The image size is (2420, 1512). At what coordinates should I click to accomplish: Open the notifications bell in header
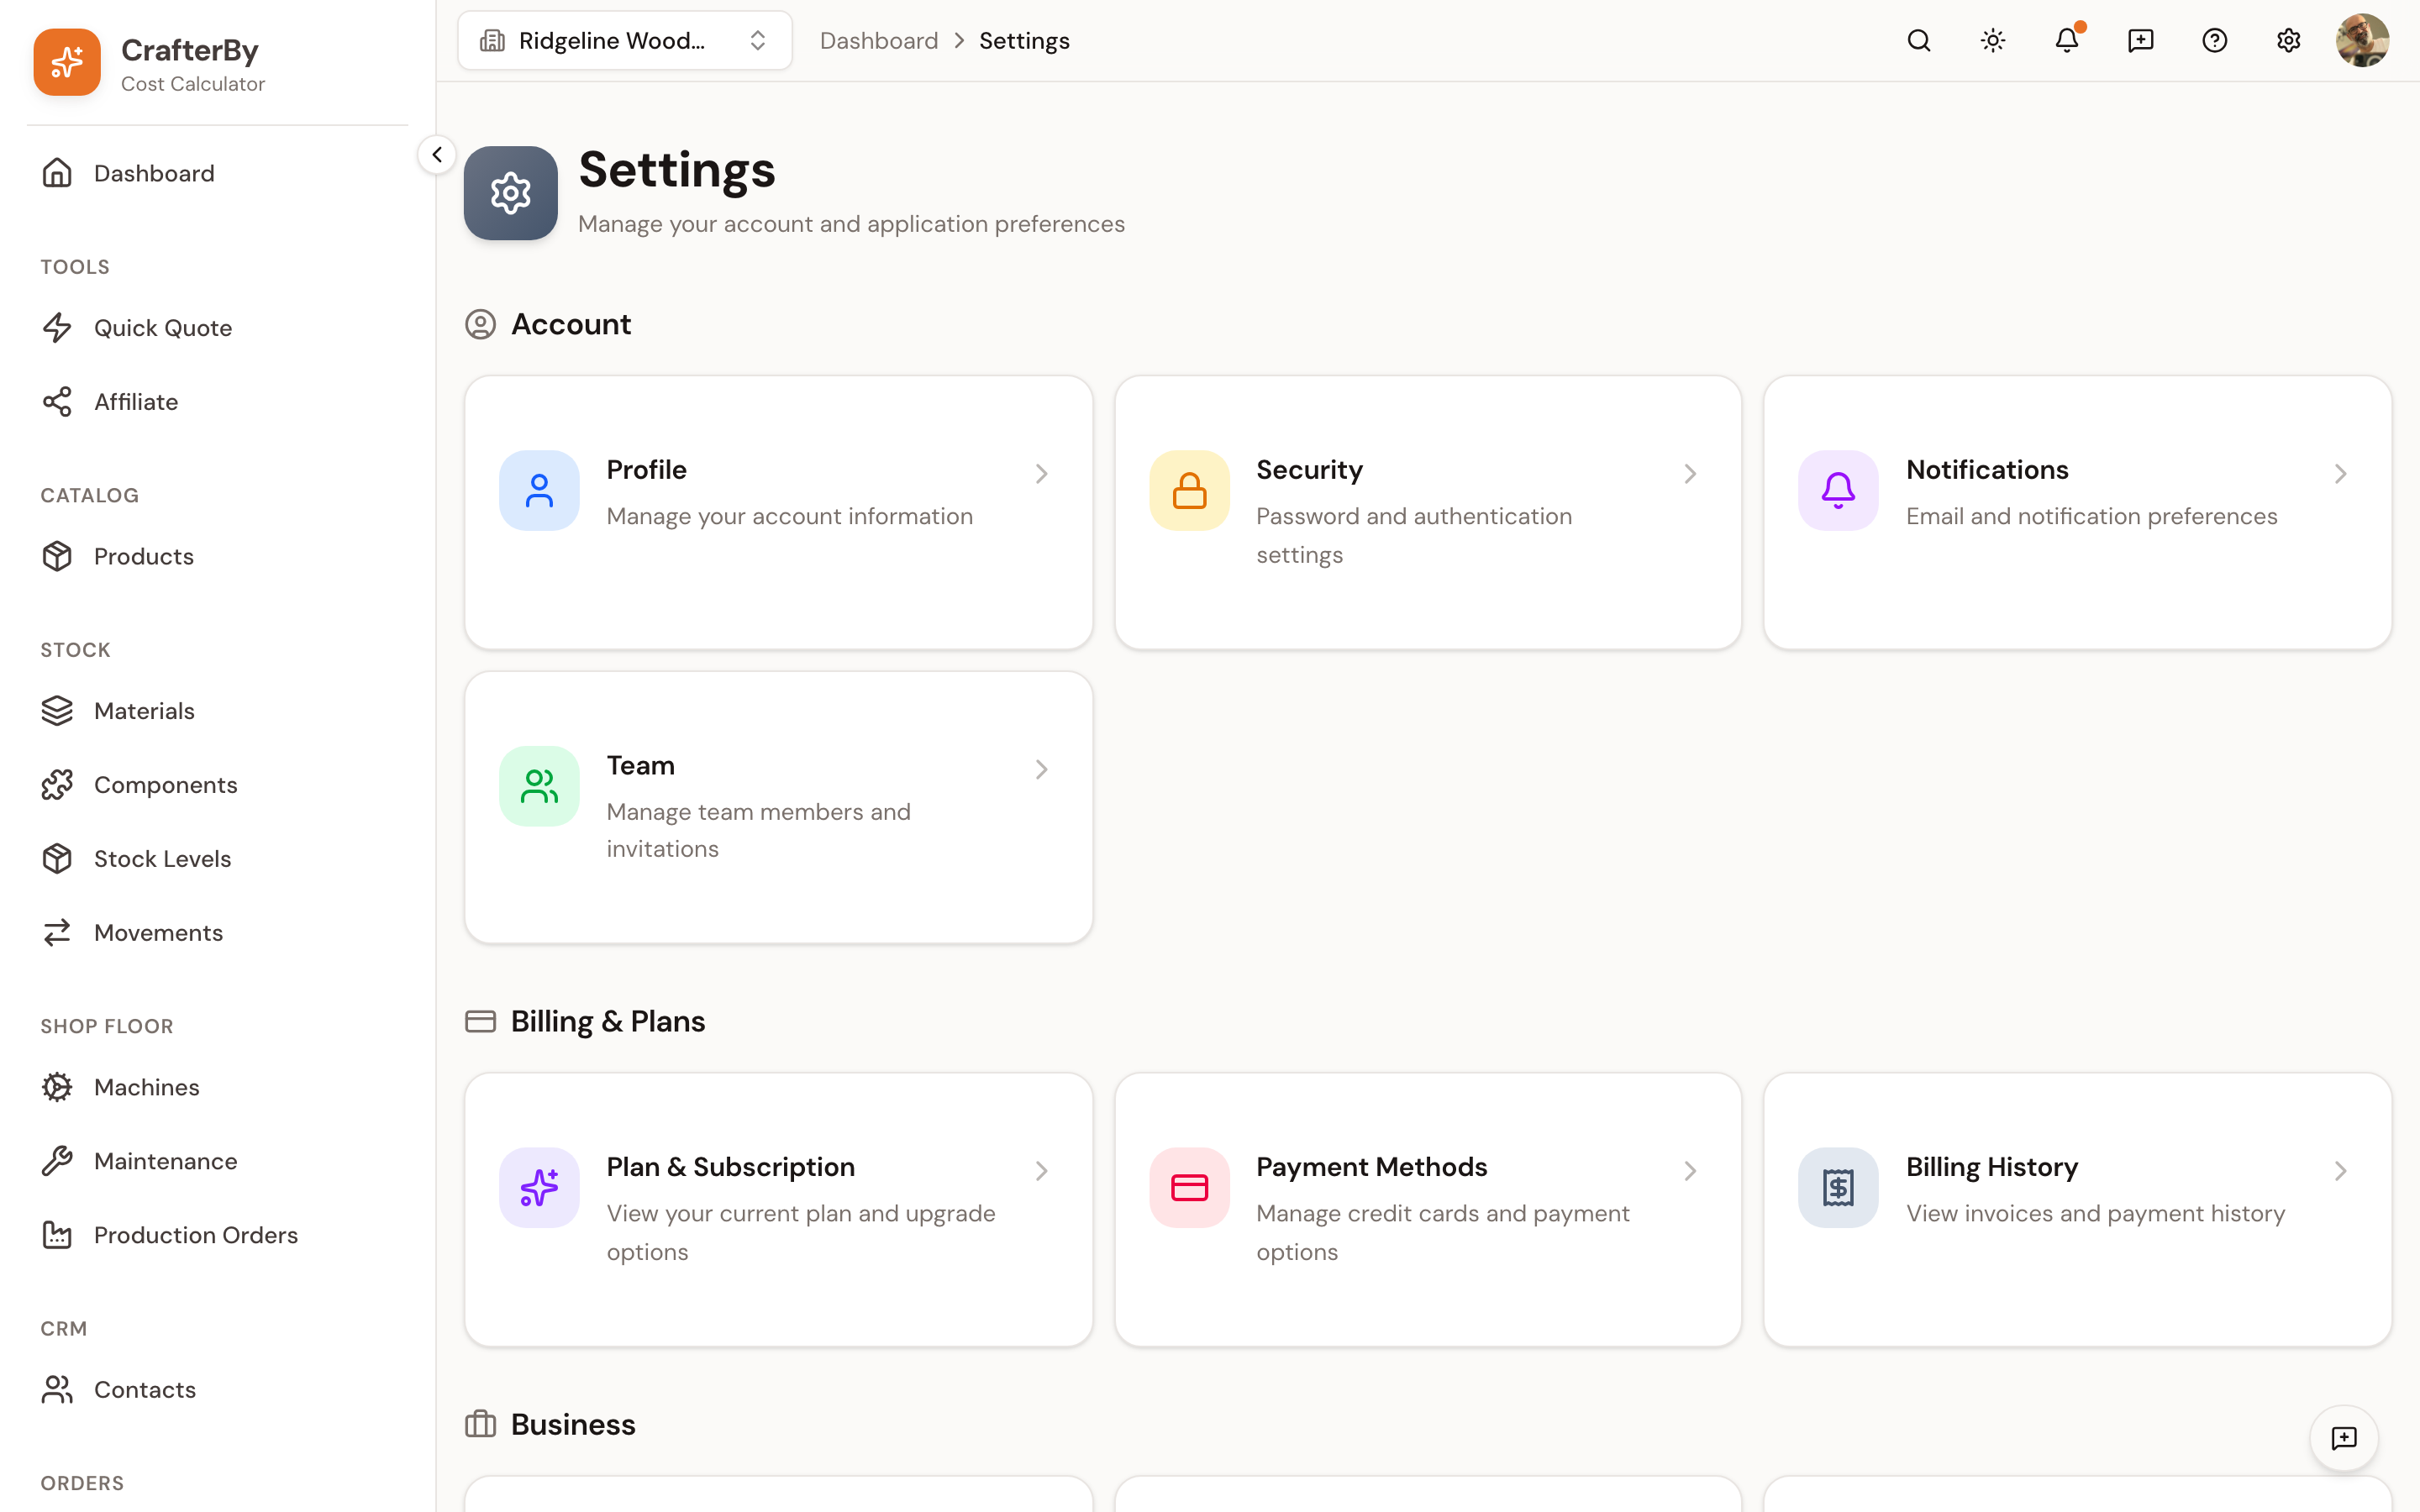[2066, 41]
